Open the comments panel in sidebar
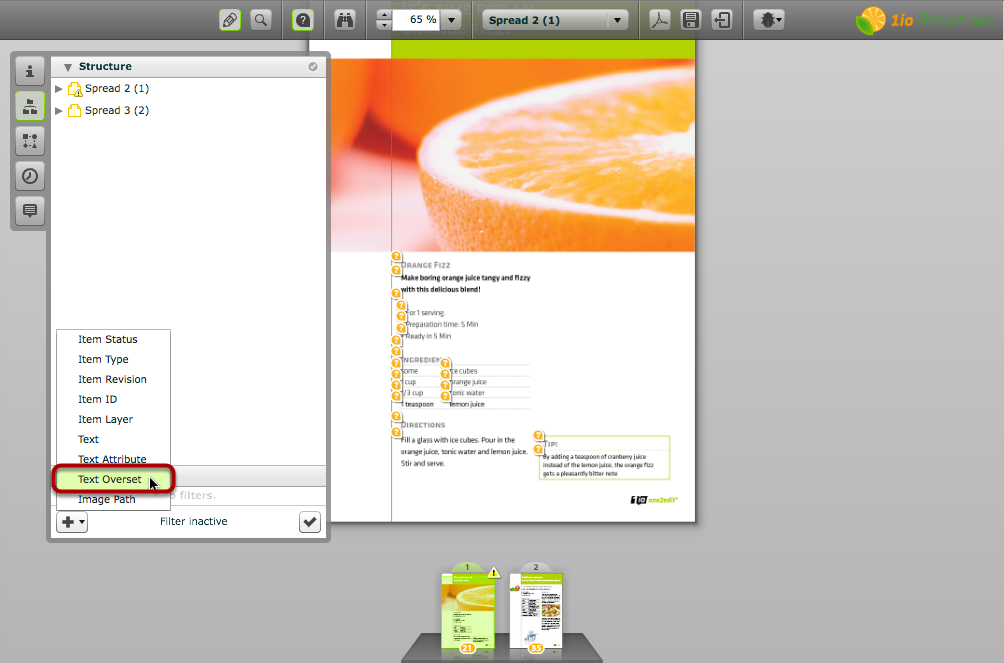 30,211
